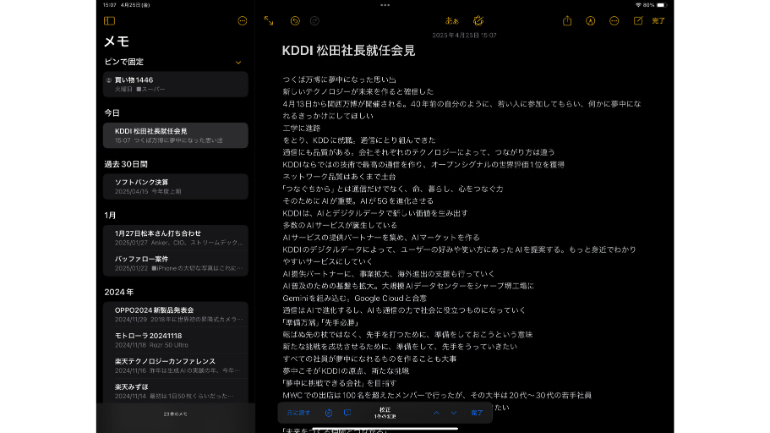Screen dimensions: 770x433
Task: Tap the redo arrow icon
Action: [x=315, y=21]
